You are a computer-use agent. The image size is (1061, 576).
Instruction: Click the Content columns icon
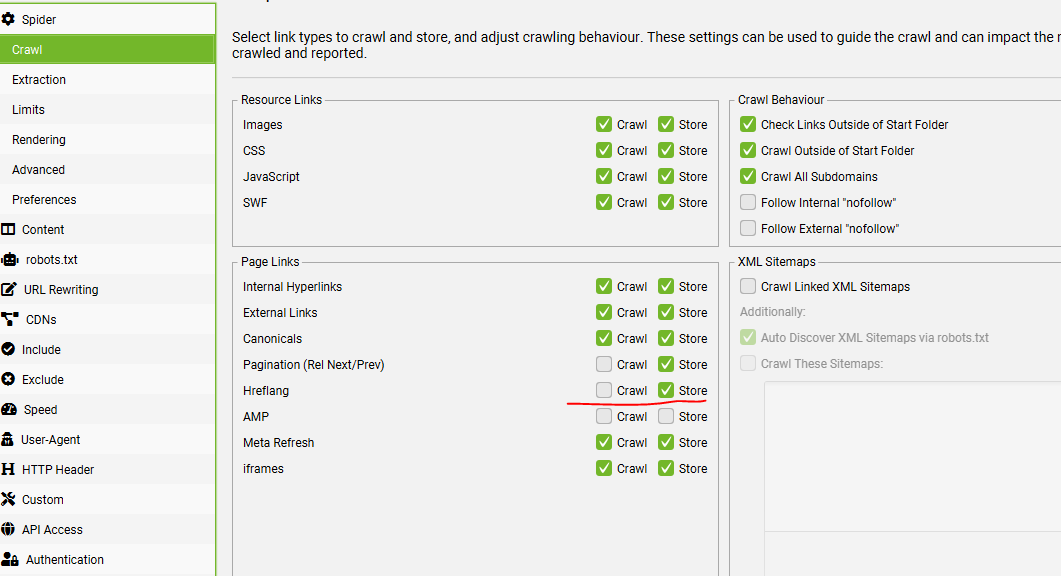click(x=9, y=229)
